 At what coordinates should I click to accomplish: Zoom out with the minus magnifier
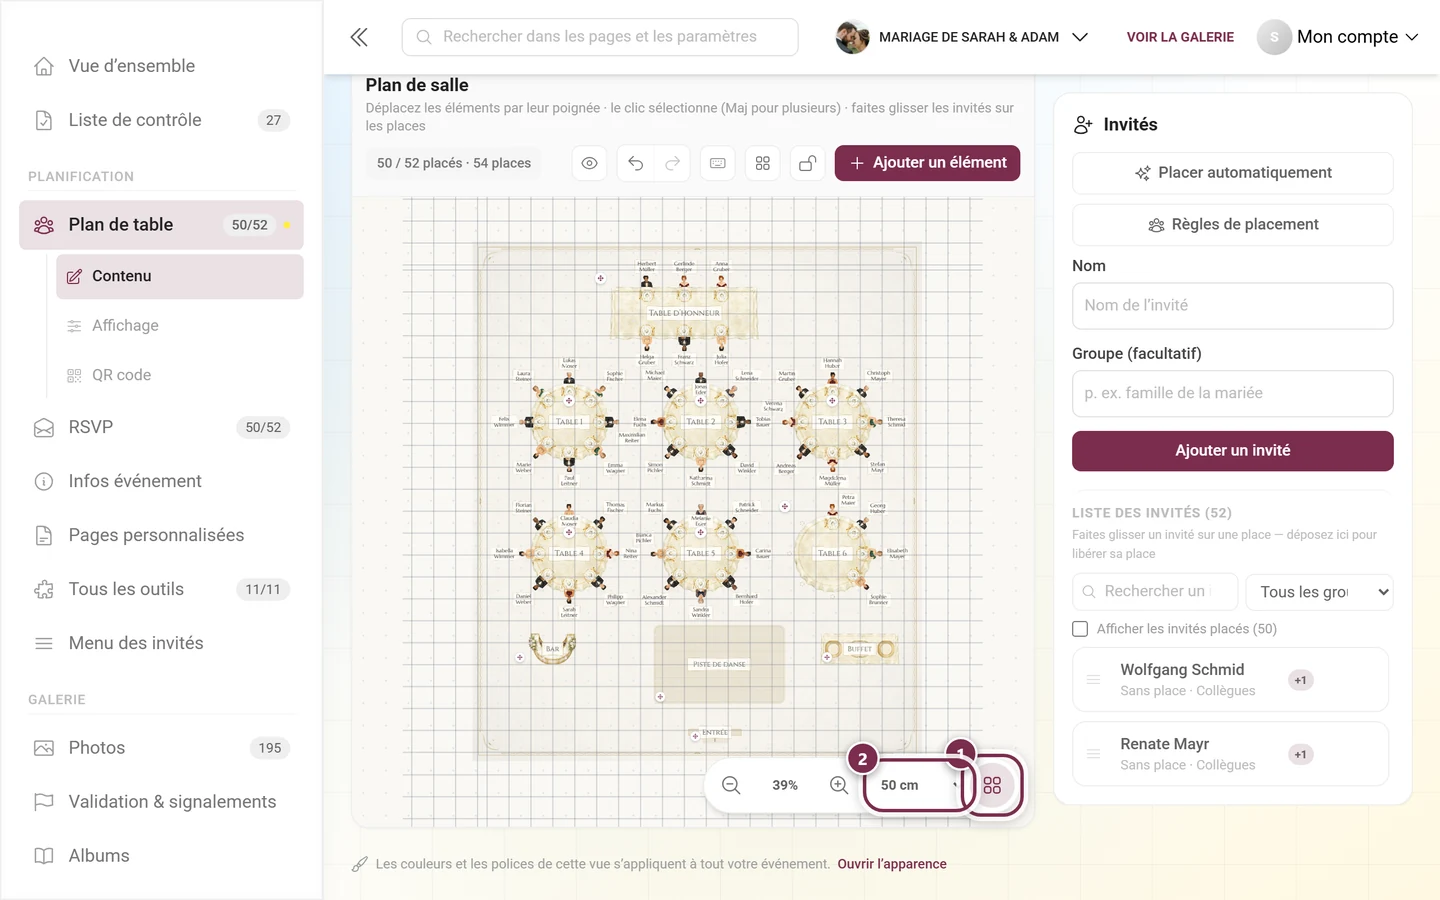(x=731, y=786)
